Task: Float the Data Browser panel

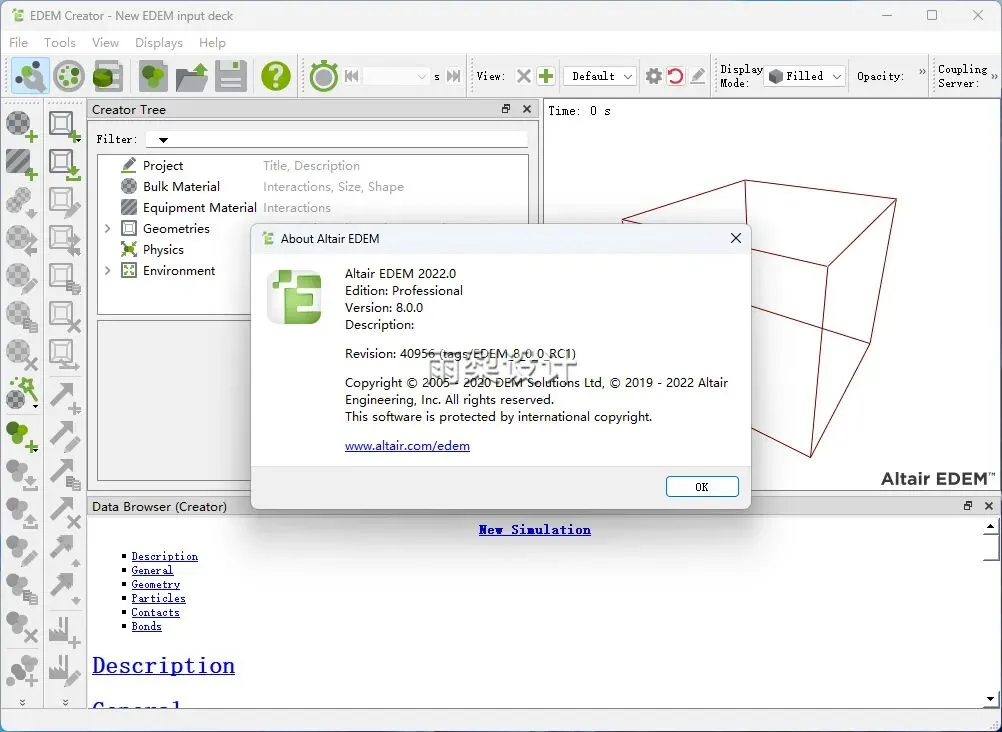Action: tap(968, 506)
